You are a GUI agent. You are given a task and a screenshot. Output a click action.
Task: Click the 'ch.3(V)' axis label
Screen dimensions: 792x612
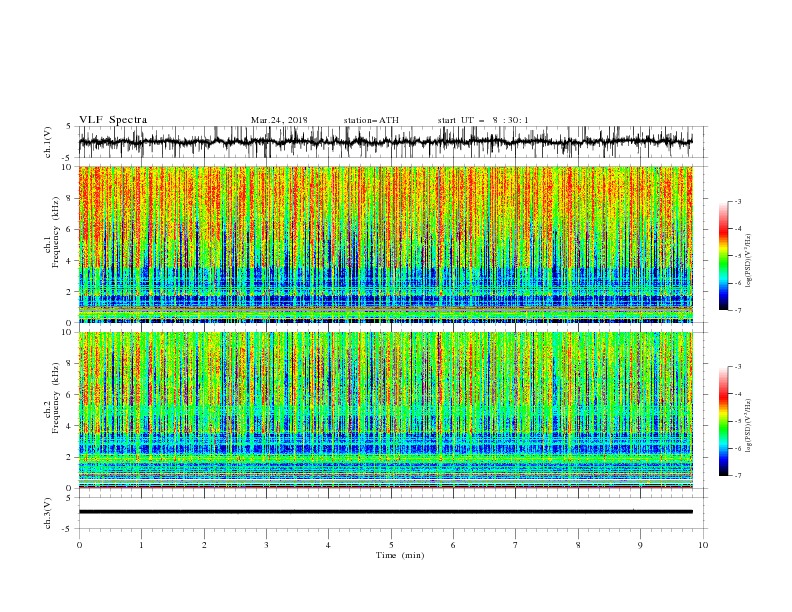(48, 513)
